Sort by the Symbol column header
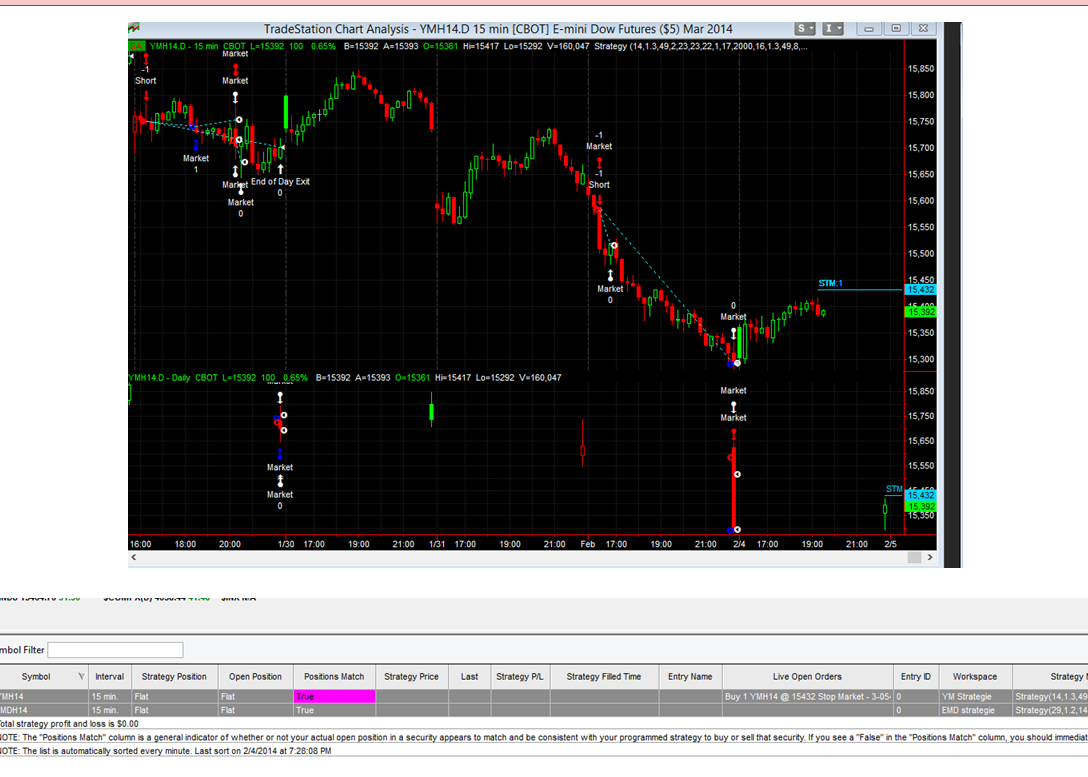 pyautogui.click(x=36, y=677)
